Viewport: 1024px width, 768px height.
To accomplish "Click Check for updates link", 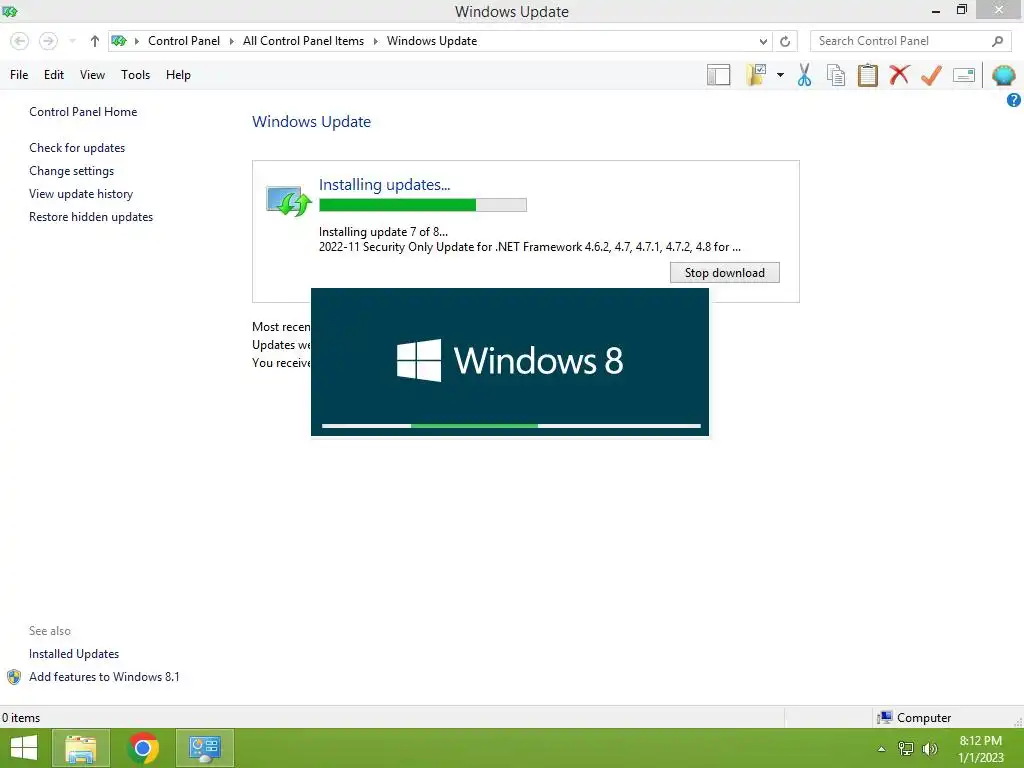I will point(77,148).
